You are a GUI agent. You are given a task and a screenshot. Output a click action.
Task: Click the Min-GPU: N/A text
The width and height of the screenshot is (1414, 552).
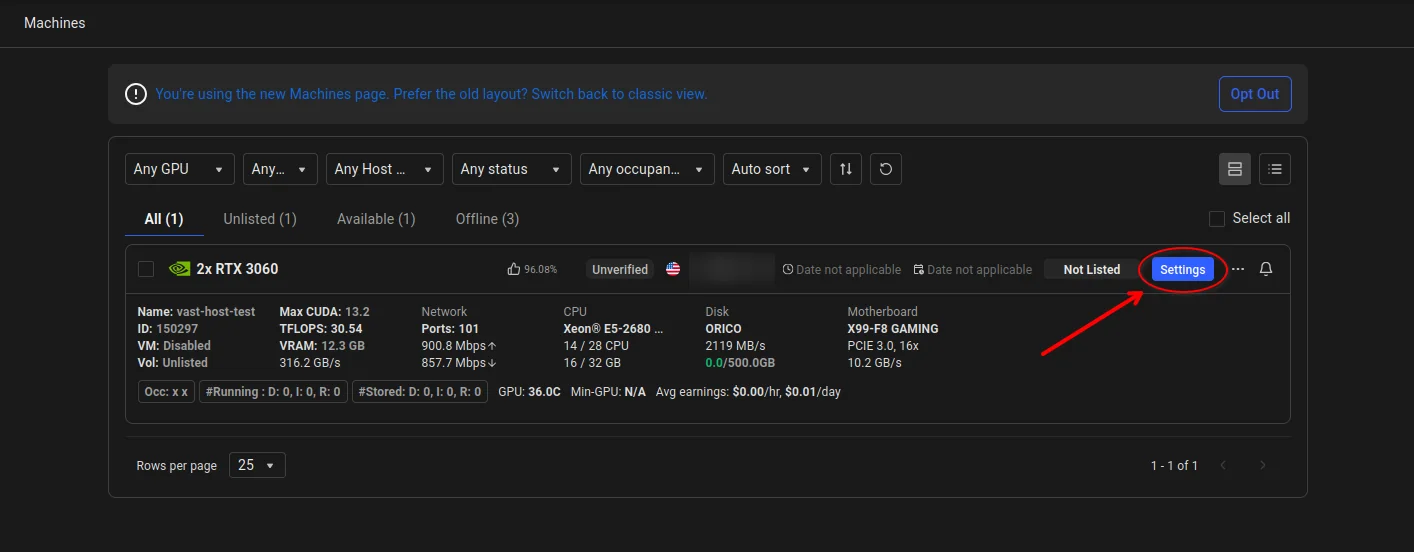coord(608,392)
